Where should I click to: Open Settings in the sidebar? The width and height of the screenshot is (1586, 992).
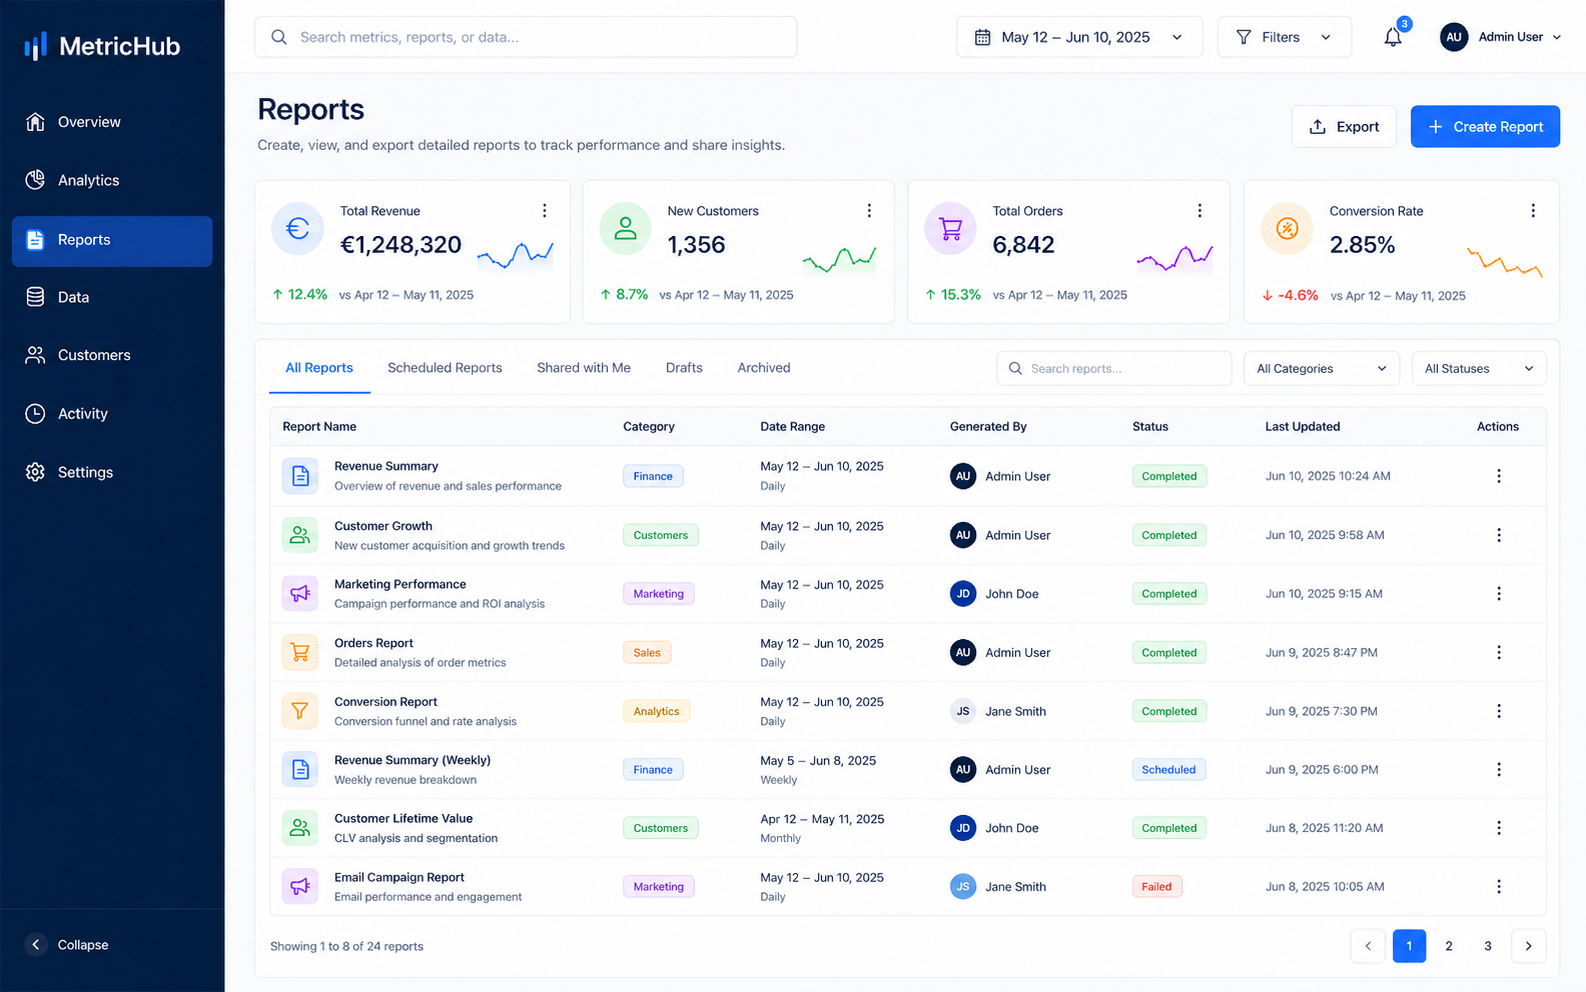point(112,472)
